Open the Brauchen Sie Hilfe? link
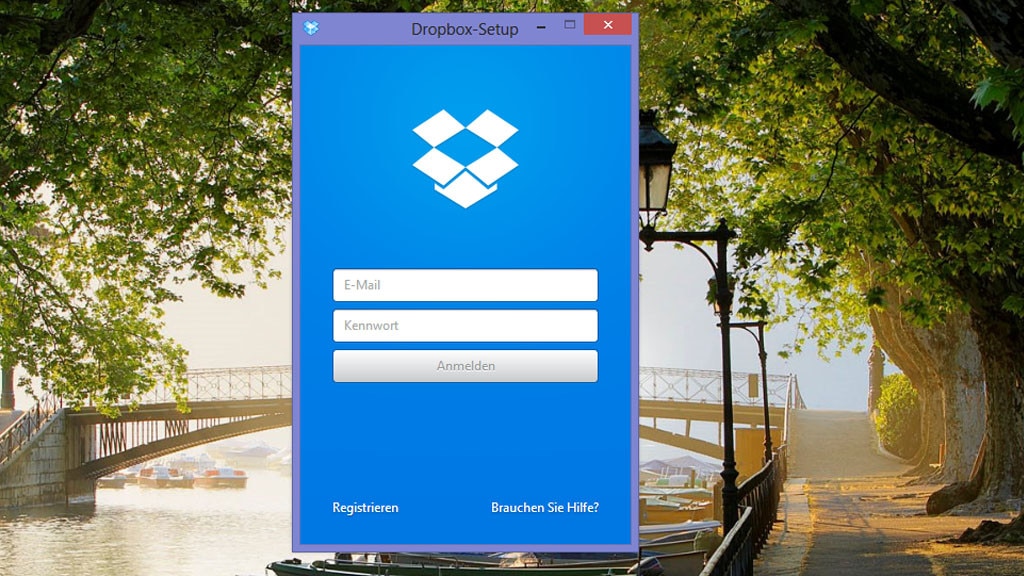This screenshot has height=576, width=1024. [545, 507]
